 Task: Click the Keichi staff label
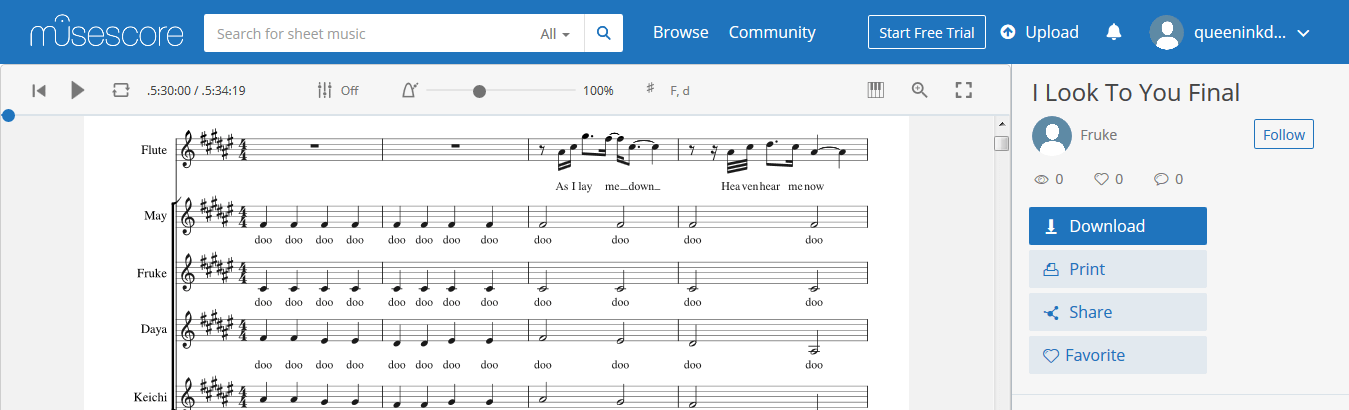tap(151, 397)
